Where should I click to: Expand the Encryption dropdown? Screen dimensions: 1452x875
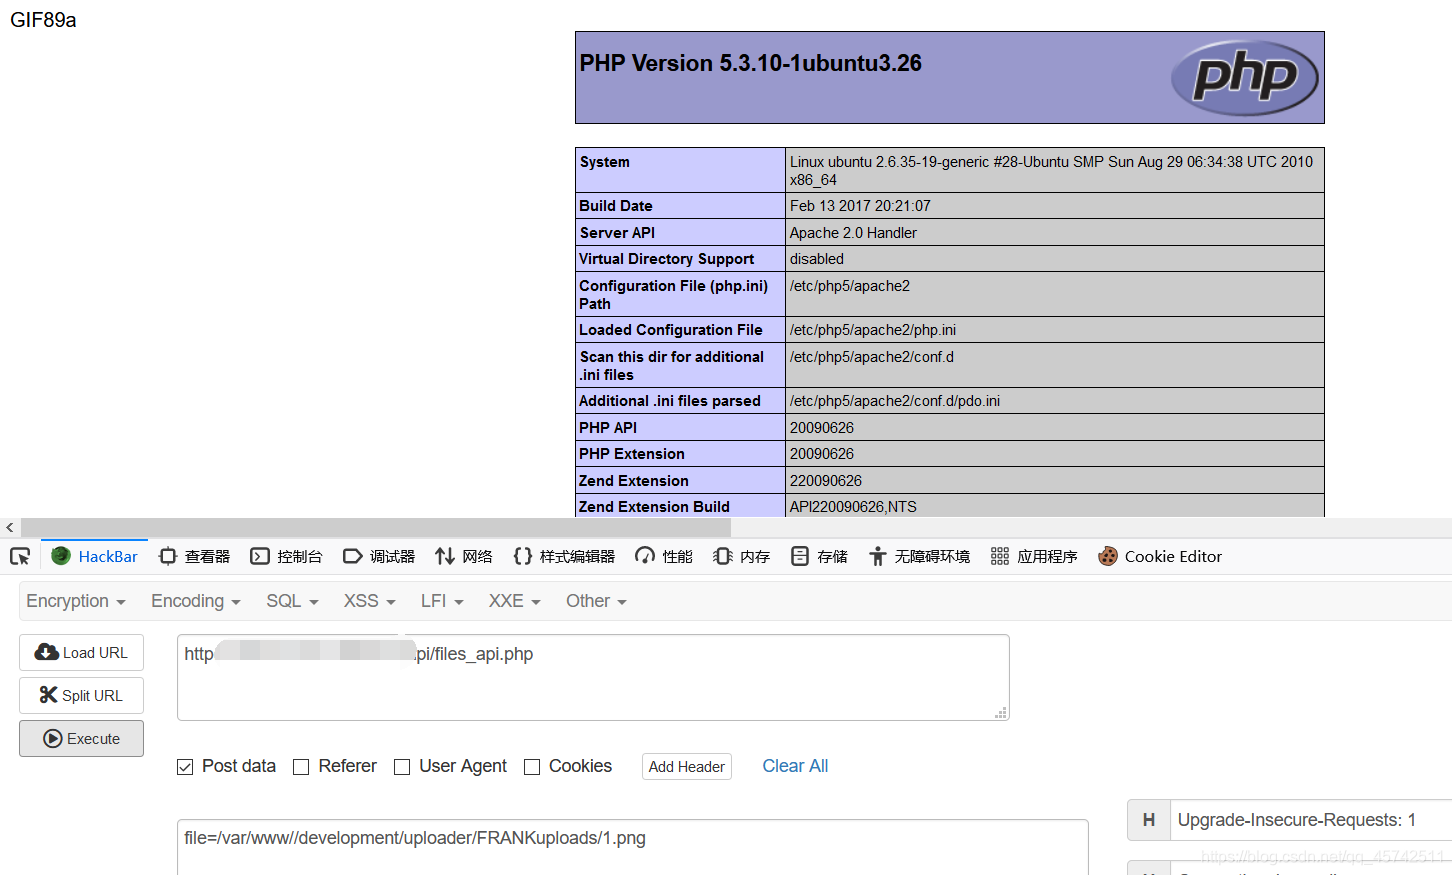(76, 601)
